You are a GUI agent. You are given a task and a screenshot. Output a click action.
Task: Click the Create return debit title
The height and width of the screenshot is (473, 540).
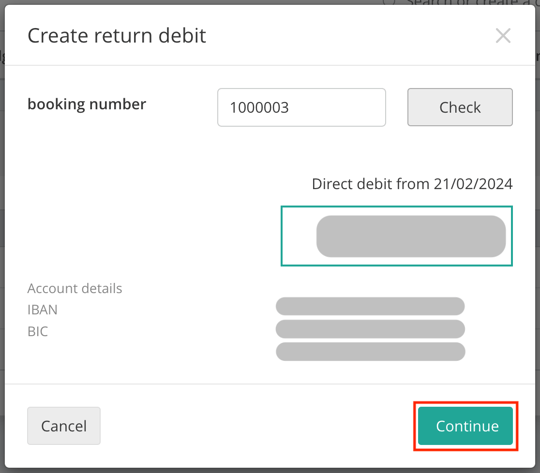pos(117,35)
